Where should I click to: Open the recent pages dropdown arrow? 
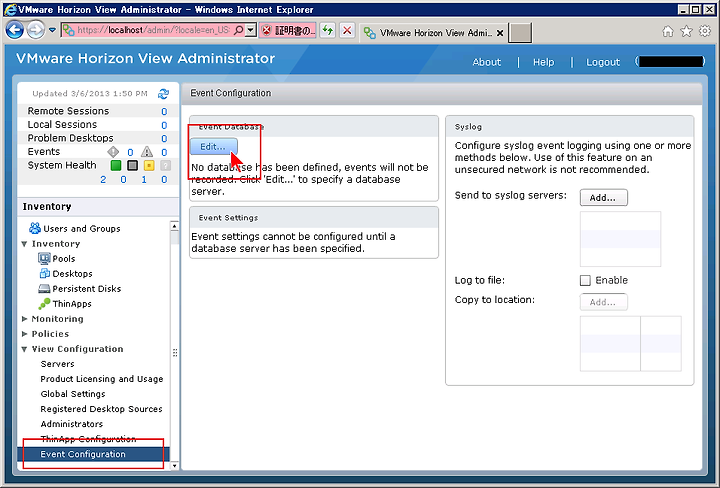(52, 30)
